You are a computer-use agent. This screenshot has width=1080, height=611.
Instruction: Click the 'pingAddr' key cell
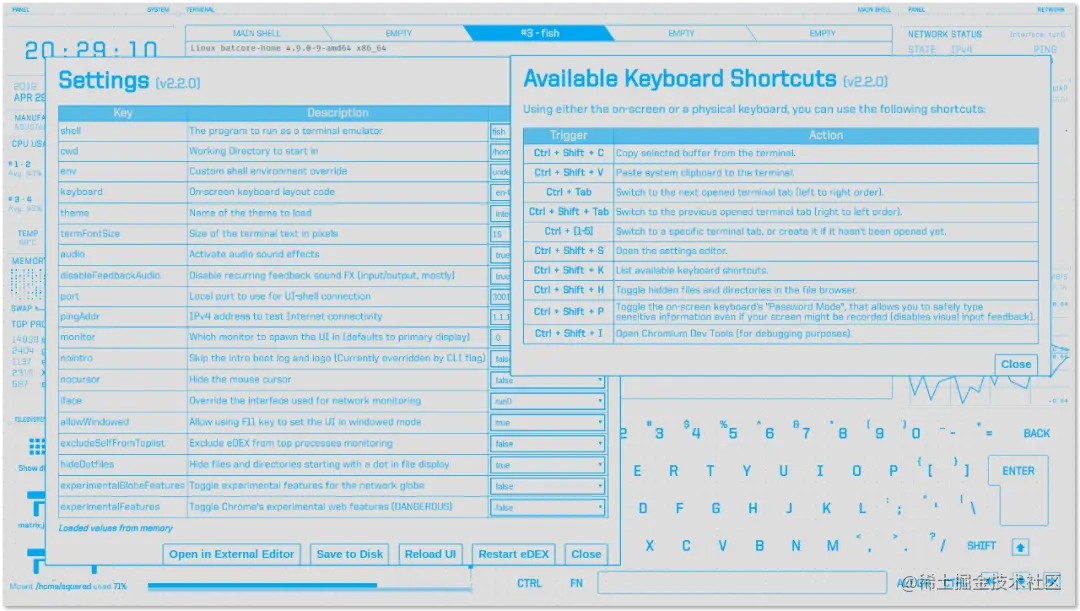(123, 316)
